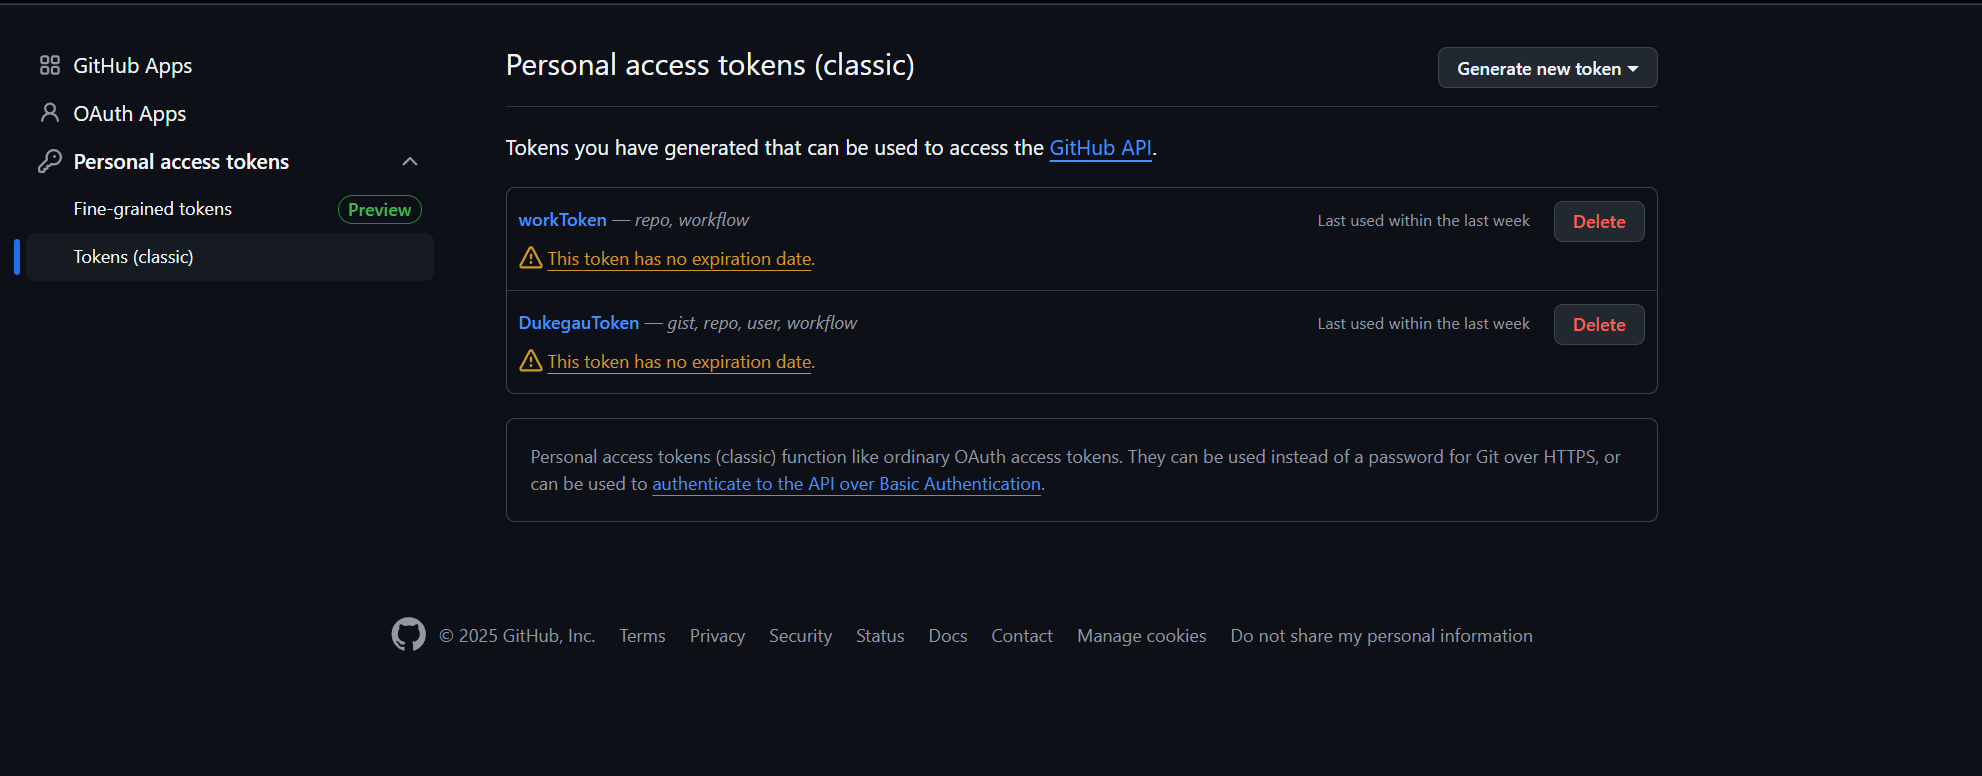Click the key icon beside Personal access tokens
1982x776 pixels.
tap(49, 161)
